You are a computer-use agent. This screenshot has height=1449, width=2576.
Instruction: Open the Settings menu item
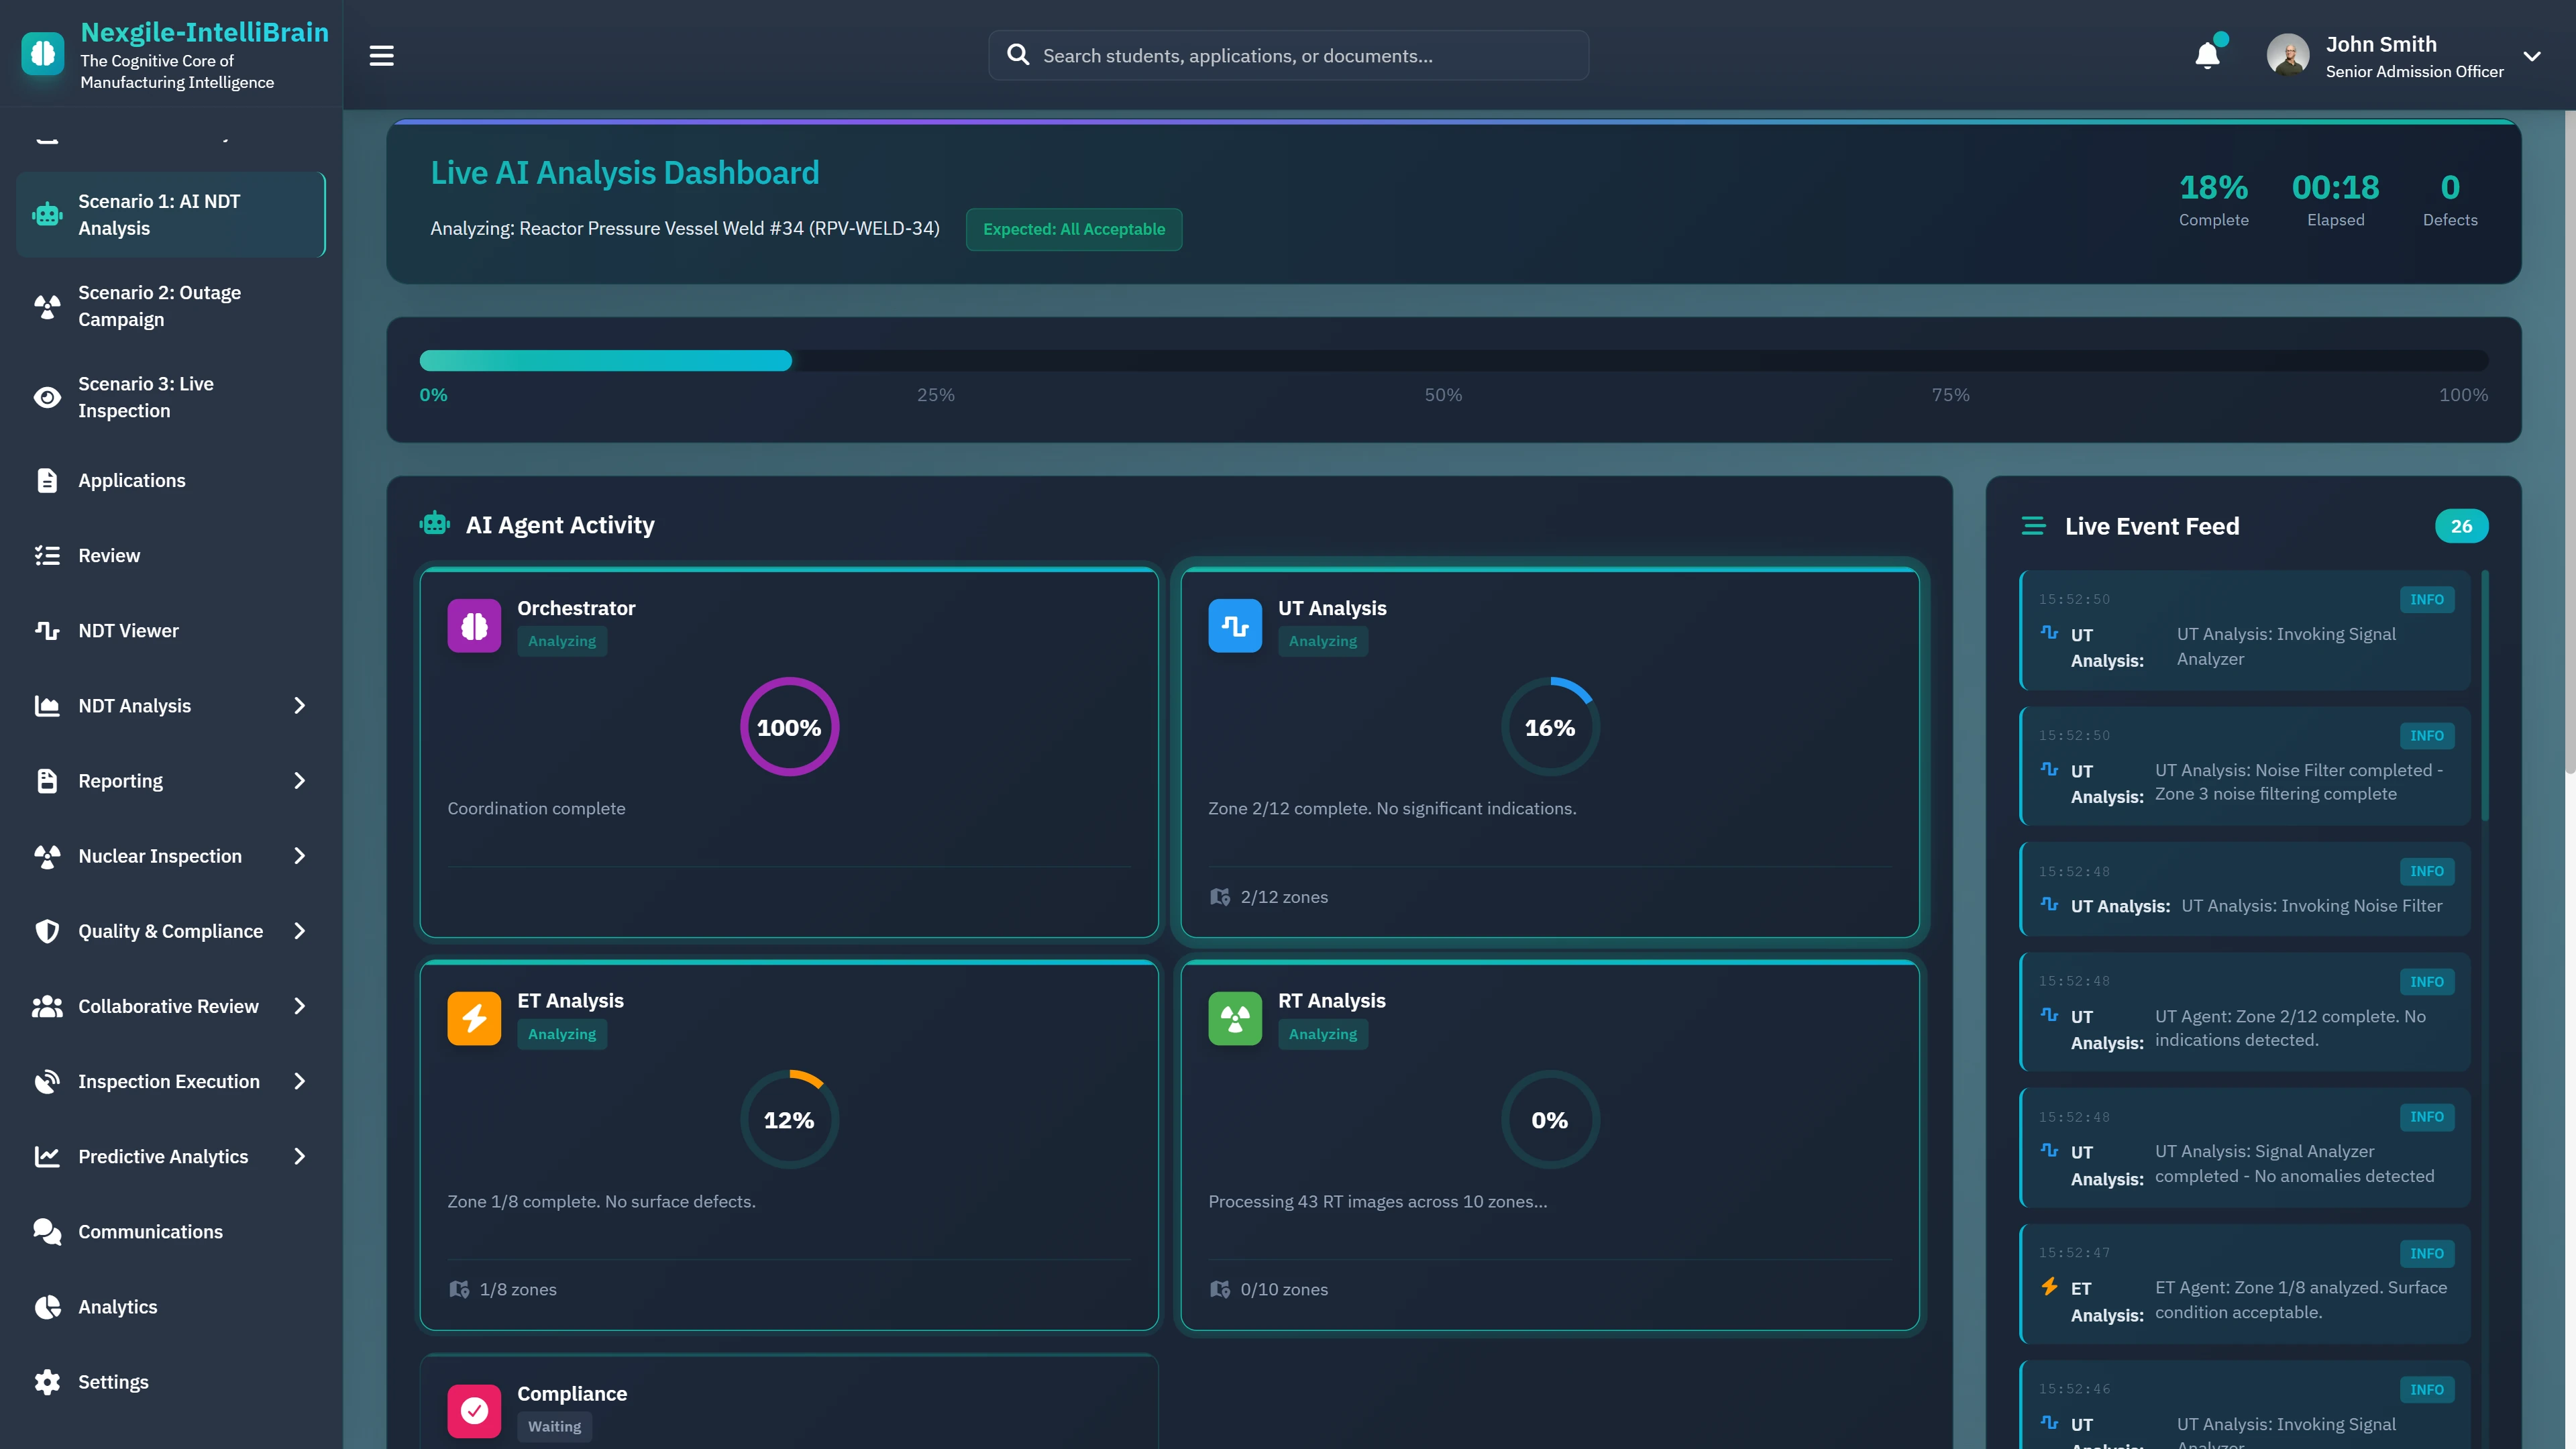click(x=113, y=1381)
